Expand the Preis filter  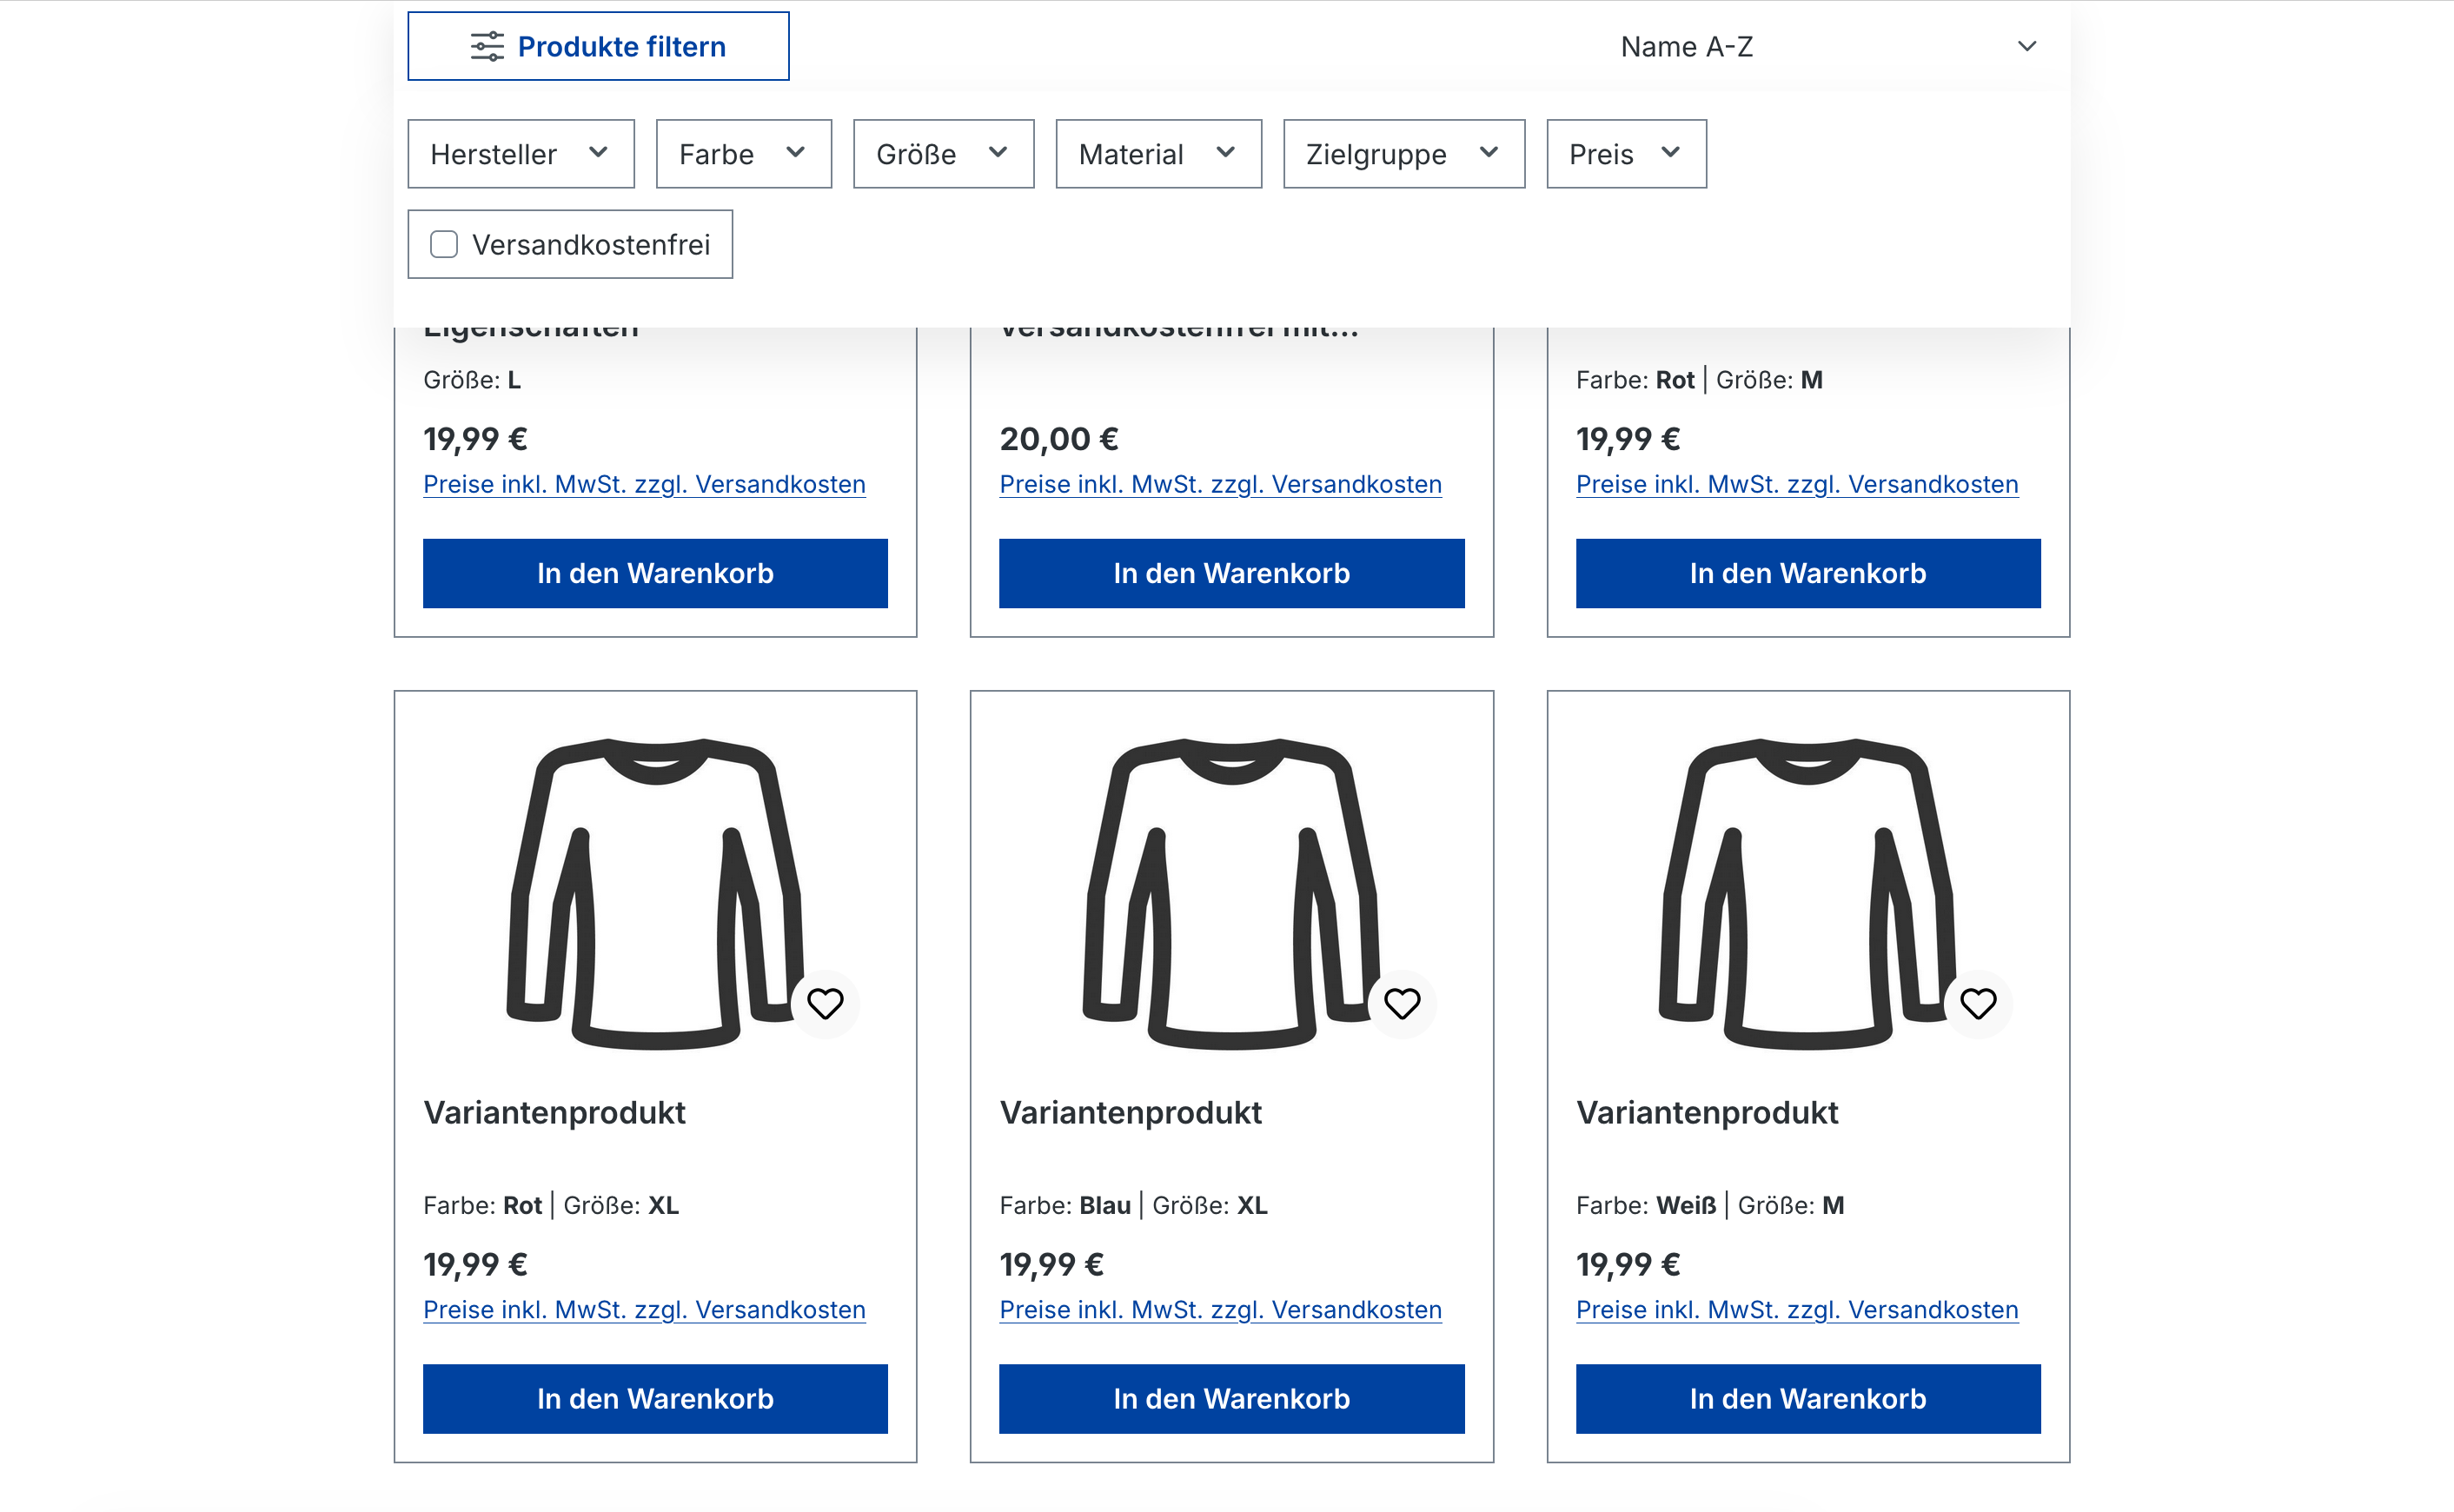pyautogui.click(x=1626, y=154)
